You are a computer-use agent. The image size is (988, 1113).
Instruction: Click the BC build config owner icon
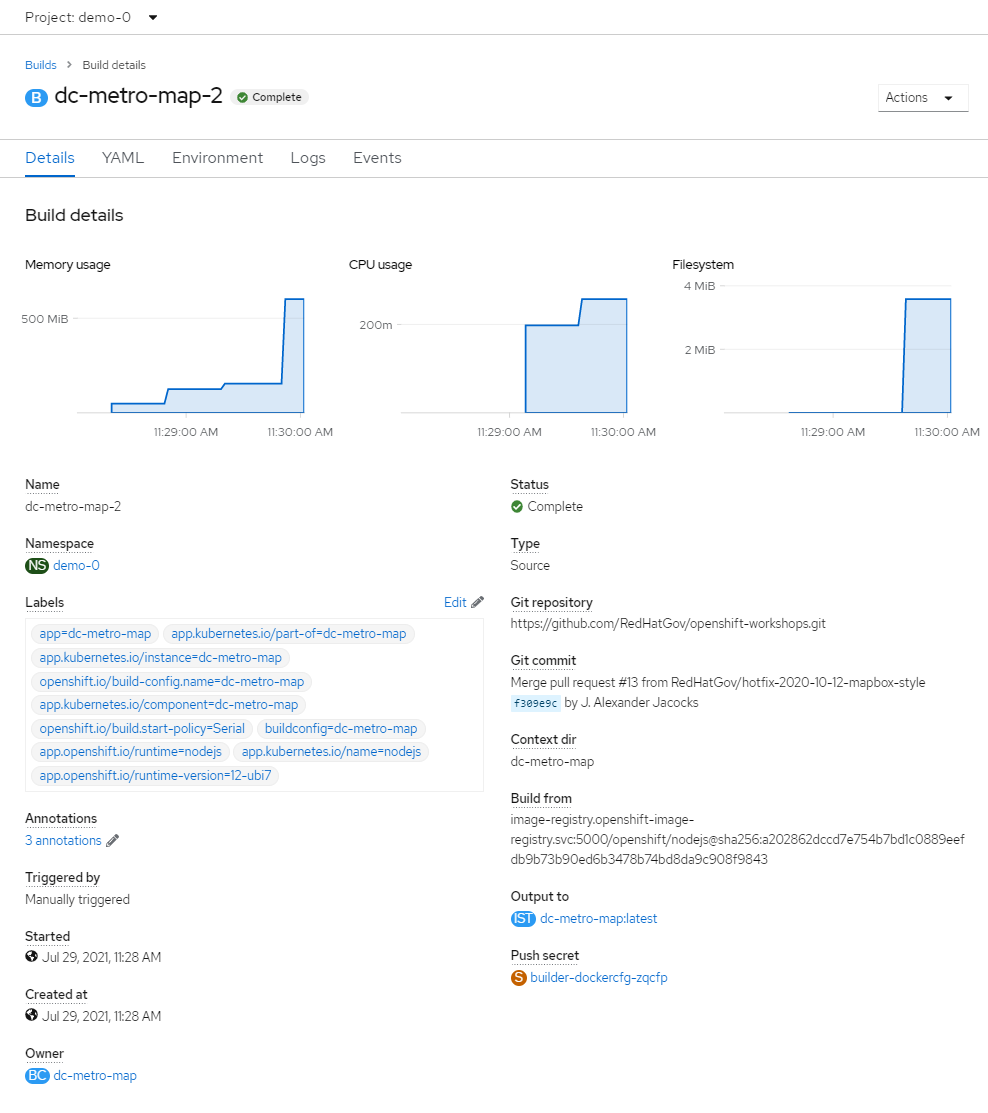click(x=37, y=1076)
